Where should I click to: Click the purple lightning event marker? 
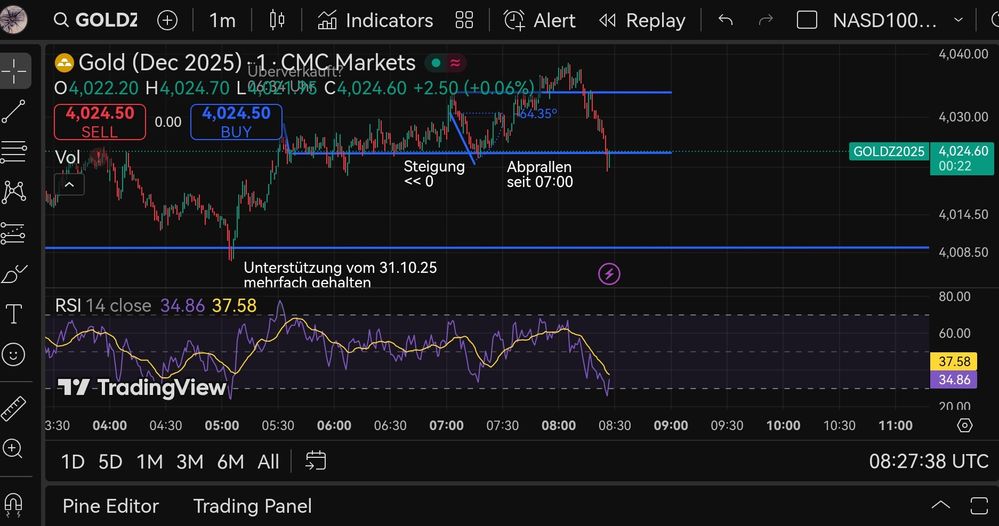pyautogui.click(x=609, y=274)
